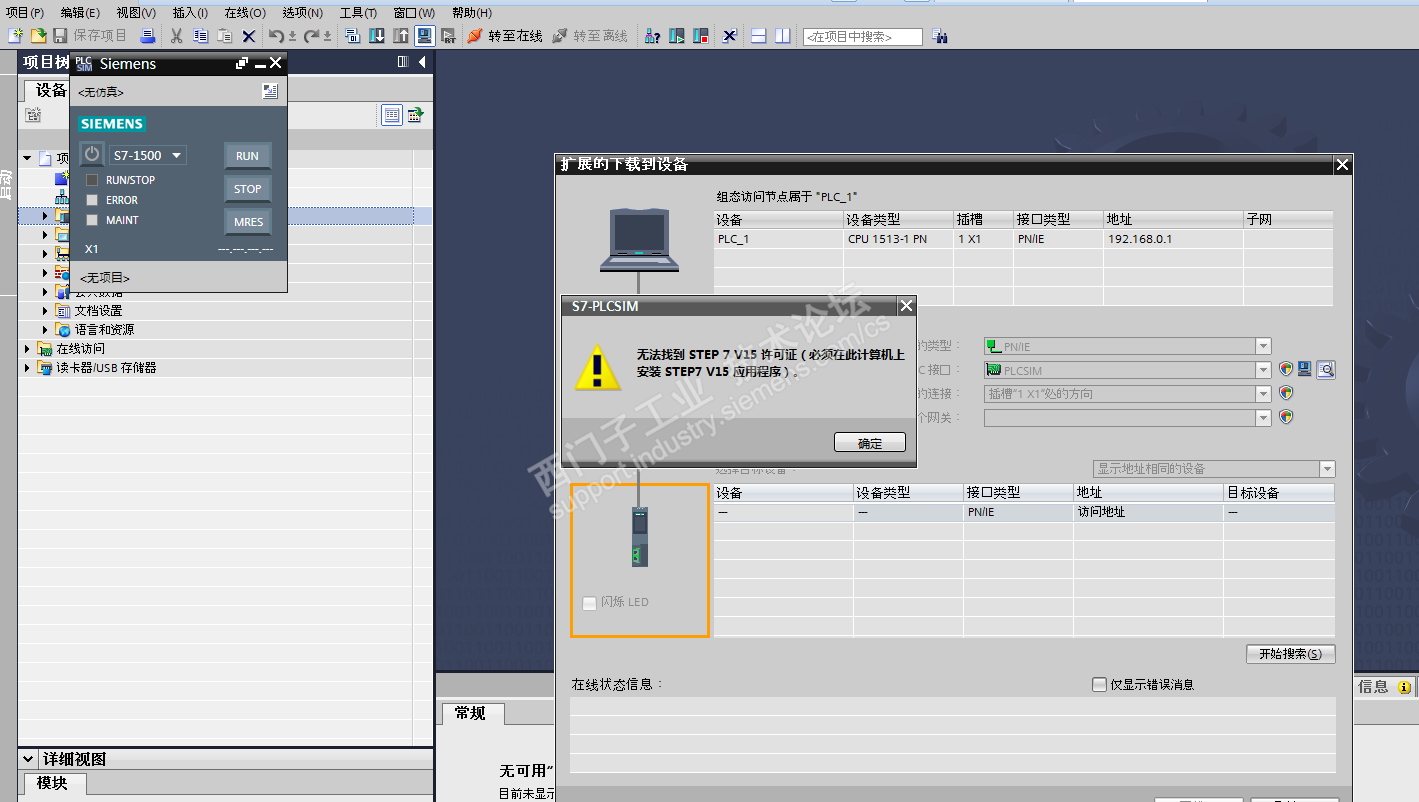
Task: Open the 帮助(H) menu
Action: point(472,13)
